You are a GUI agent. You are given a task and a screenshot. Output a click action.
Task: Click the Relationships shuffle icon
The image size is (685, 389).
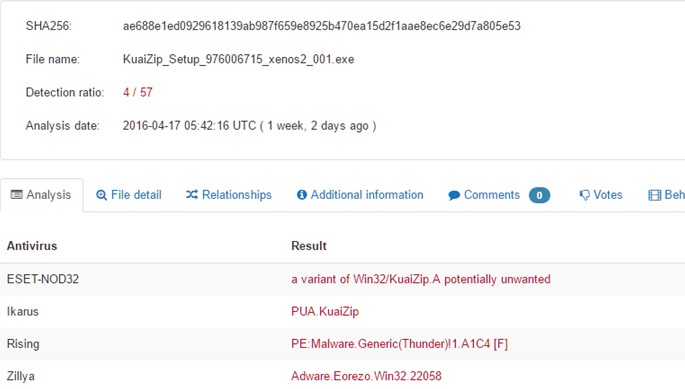(192, 194)
